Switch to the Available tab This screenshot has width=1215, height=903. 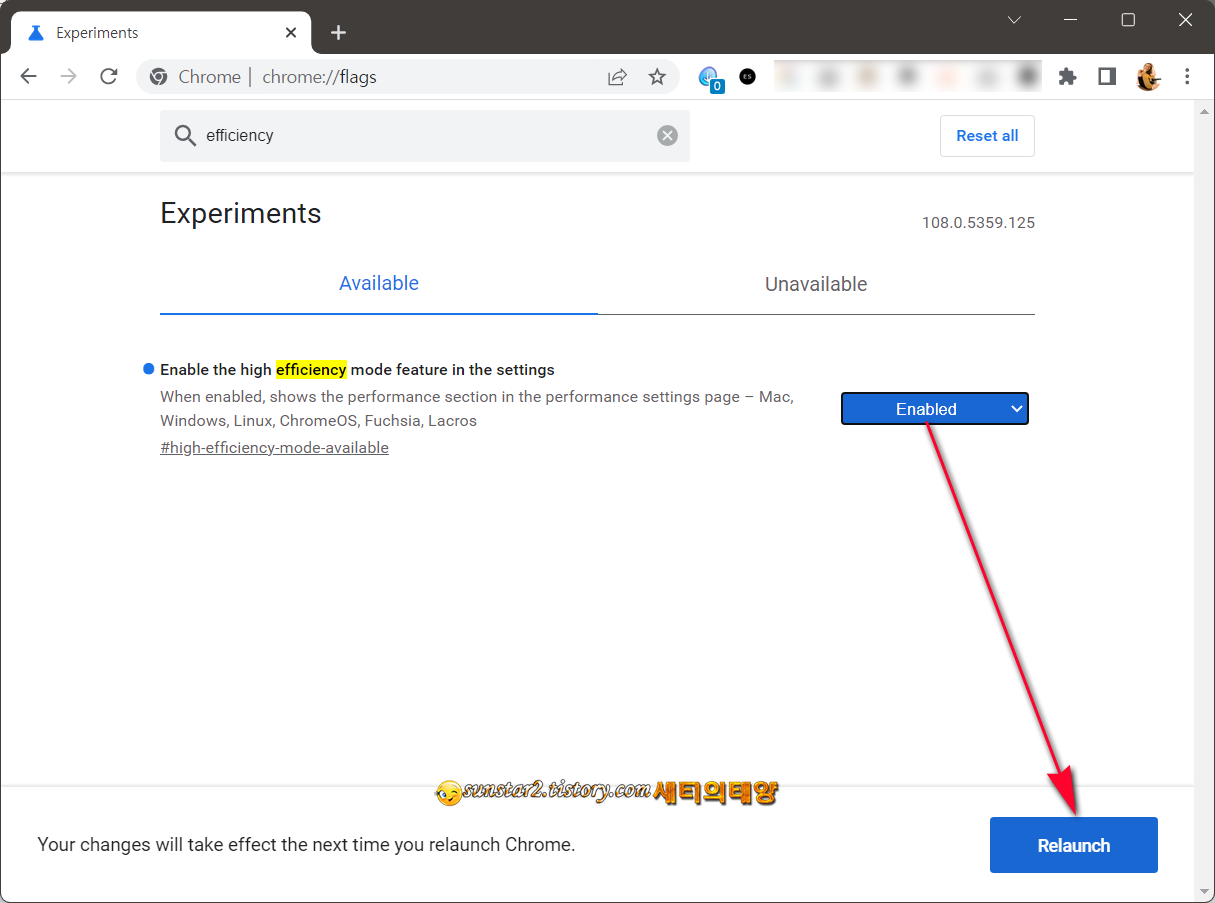click(x=379, y=284)
